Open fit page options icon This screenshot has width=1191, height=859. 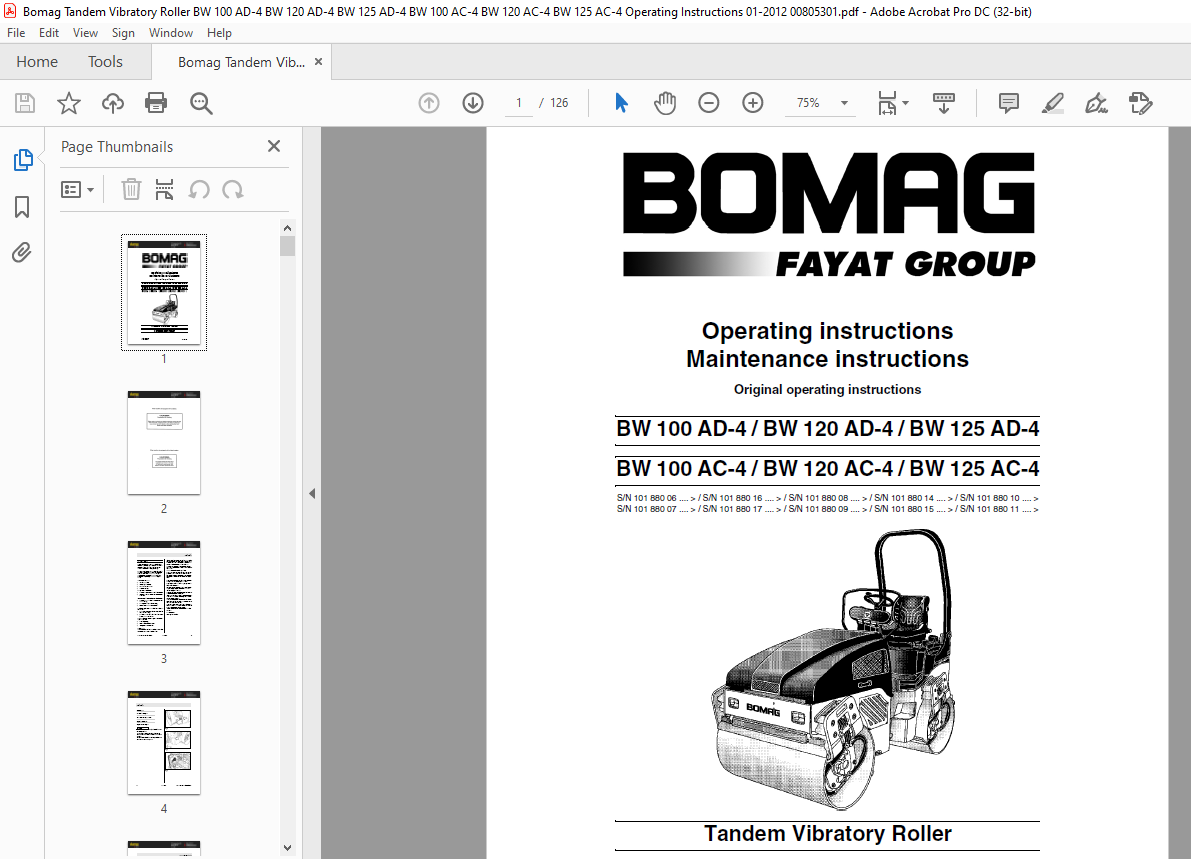click(887, 103)
